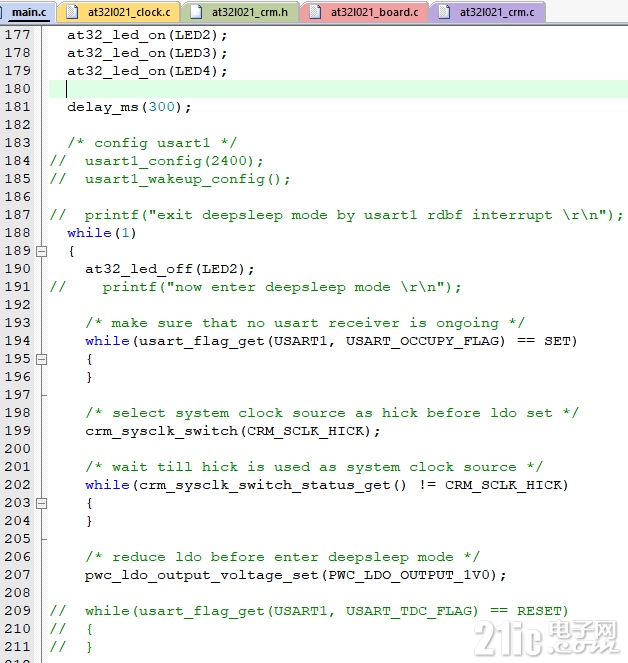Open the at32l021_clock.c tab
Screen dimensions: 628x663
119,12
